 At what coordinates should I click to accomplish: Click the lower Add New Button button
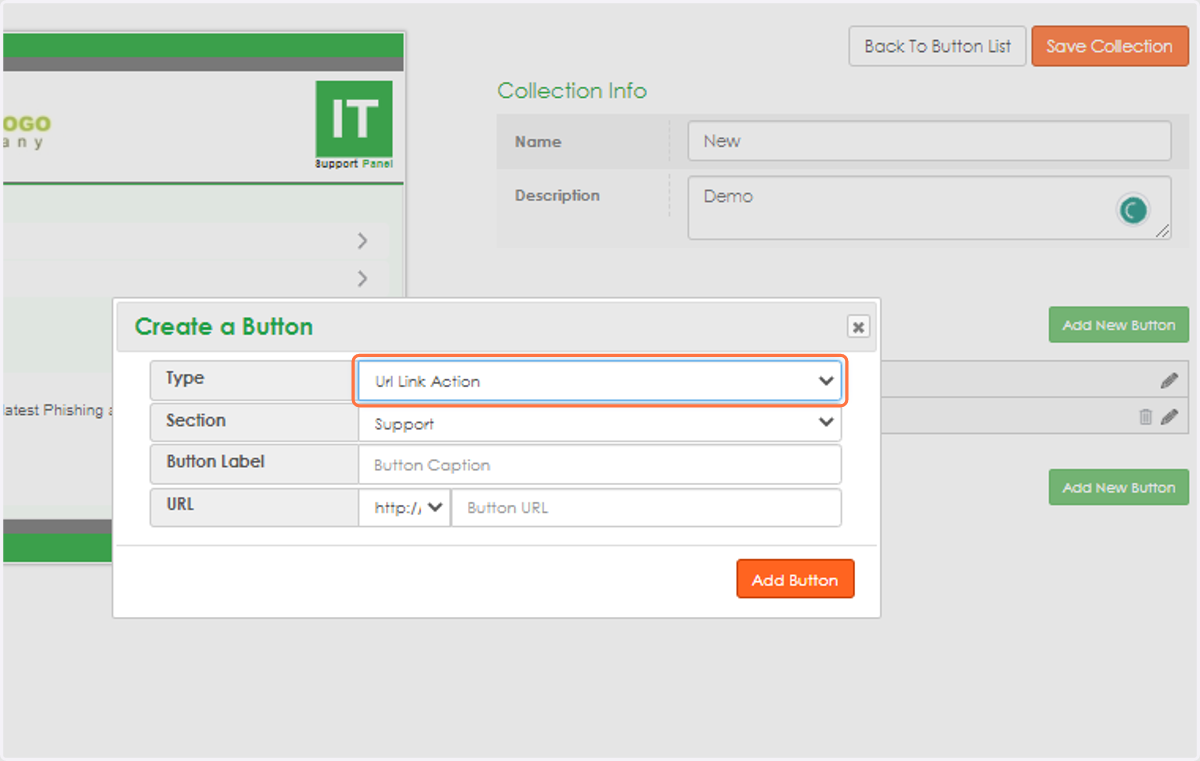(x=1119, y=487)
